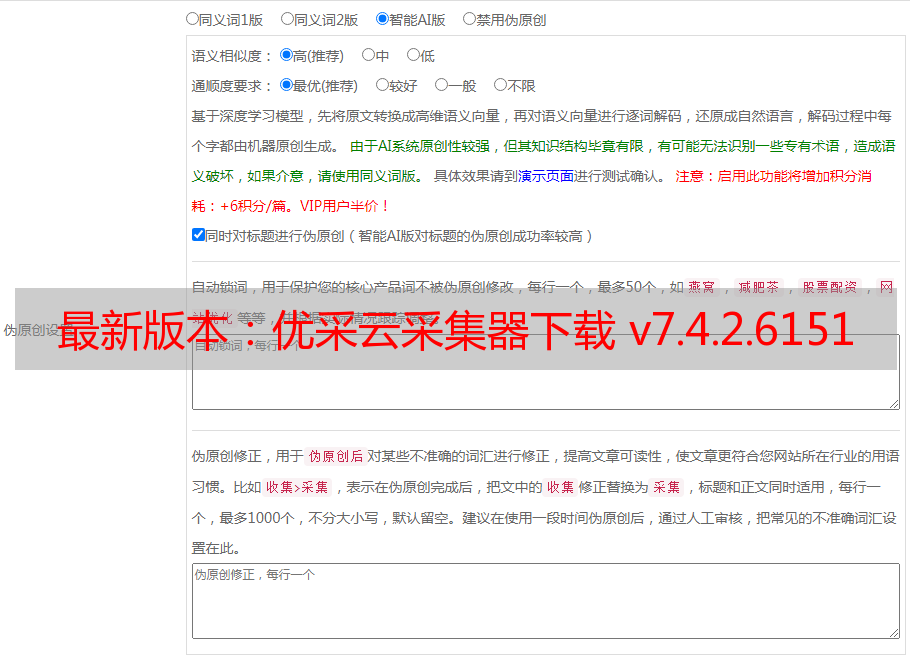Click the 语义相似度 label
Screen dimensions: 911x658
(x=232, y=56)
